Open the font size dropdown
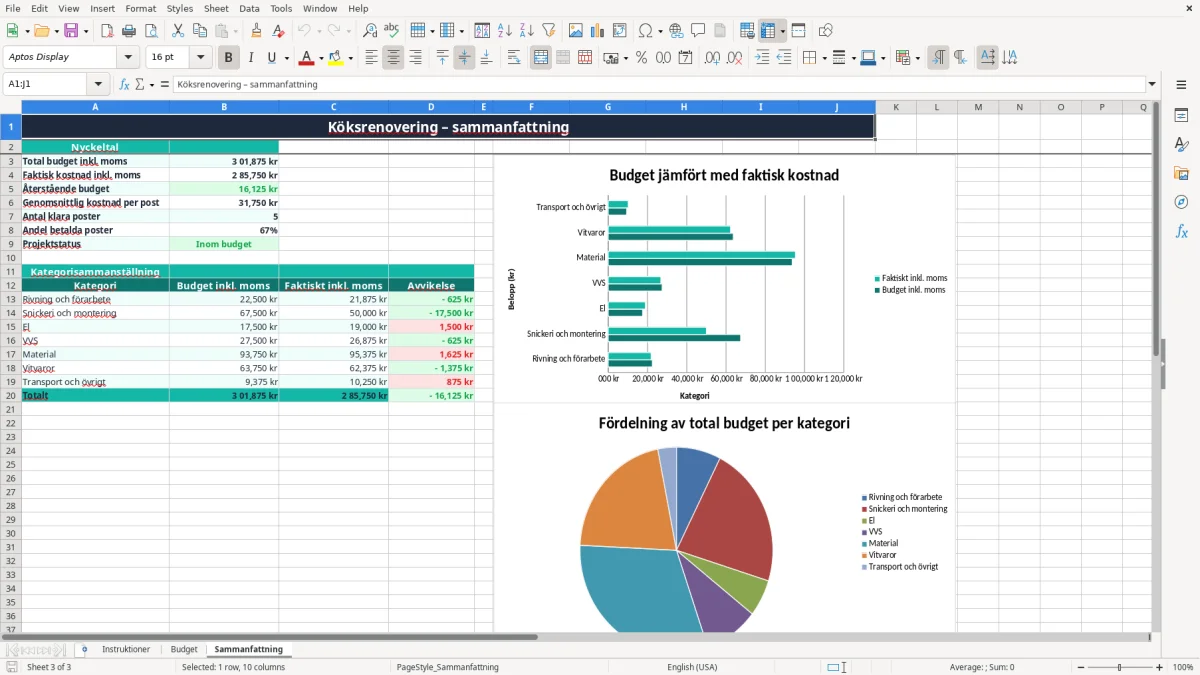 point(200,58)
